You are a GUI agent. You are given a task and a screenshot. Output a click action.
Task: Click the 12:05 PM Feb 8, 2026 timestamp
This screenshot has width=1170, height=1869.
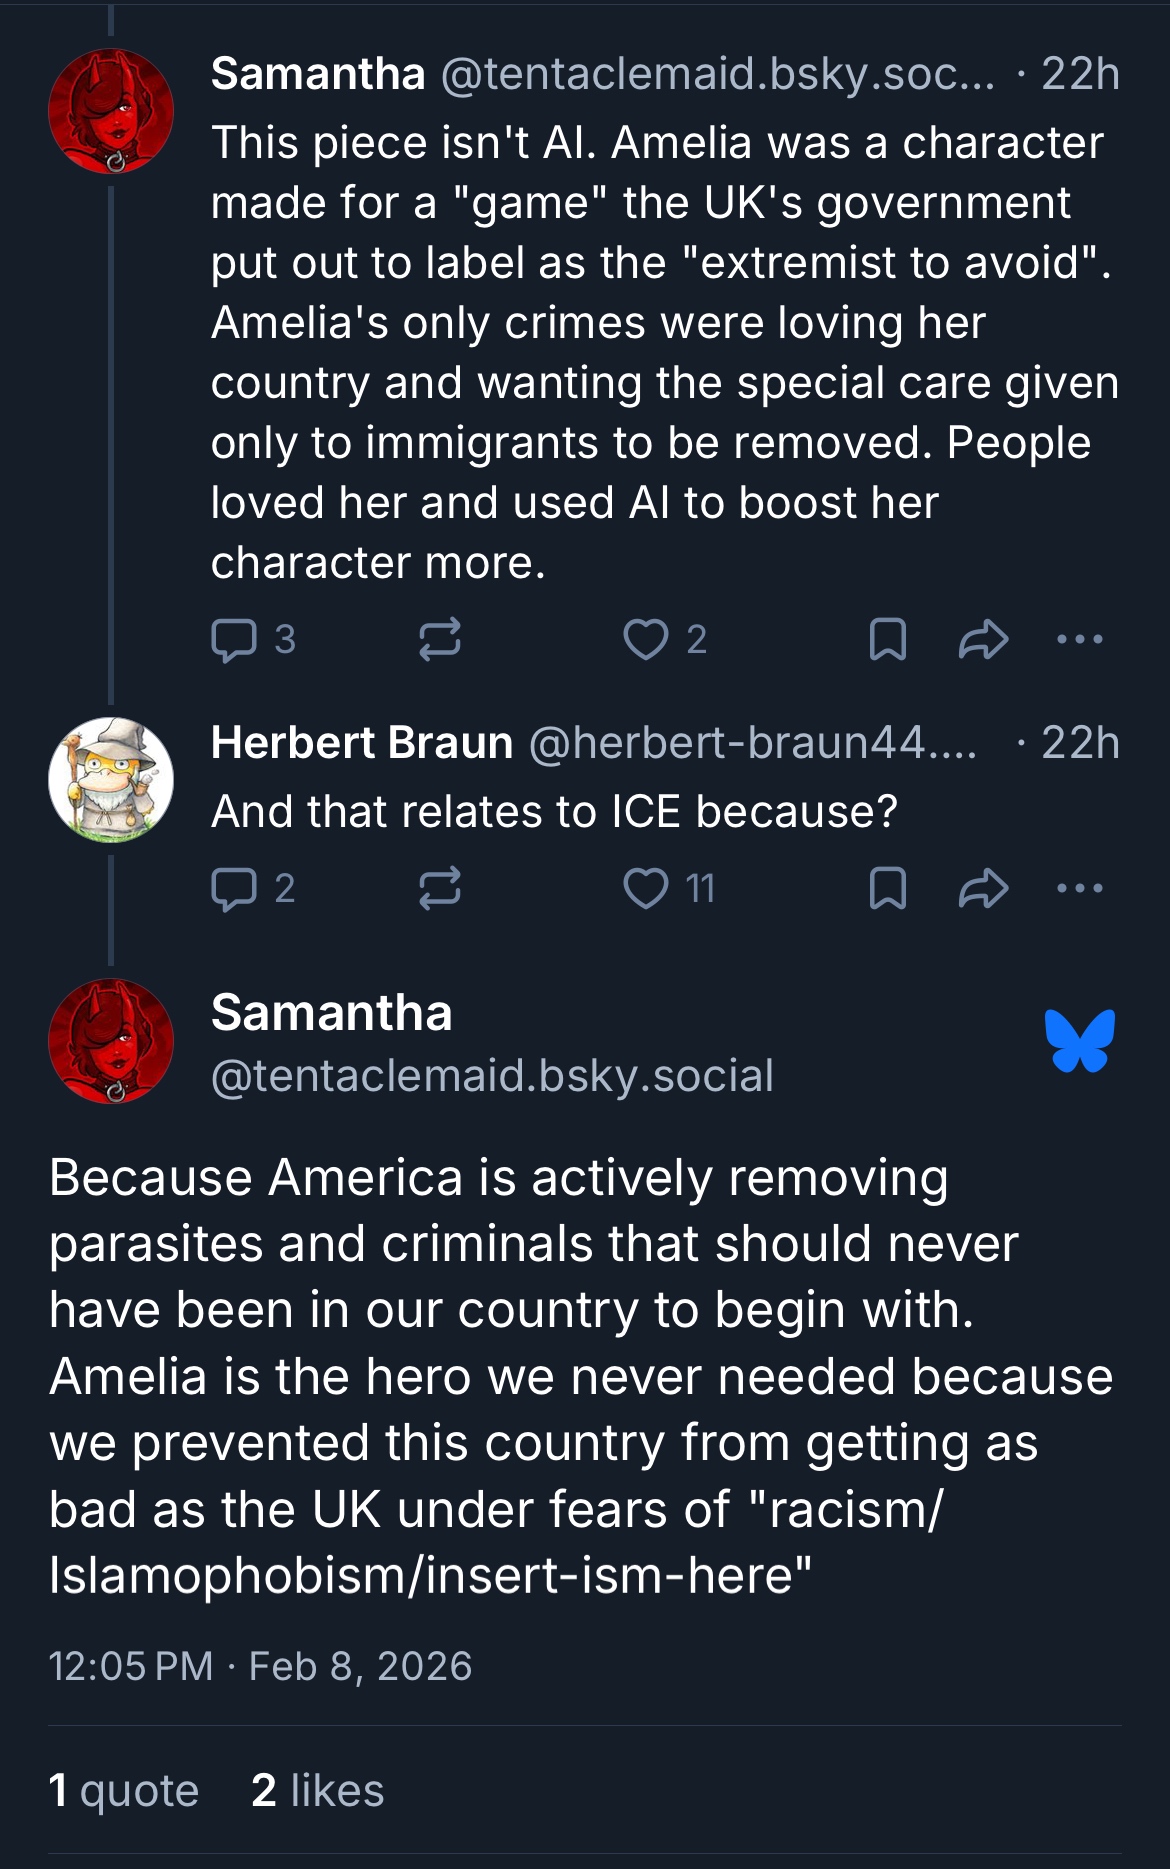pos(260,1666)
